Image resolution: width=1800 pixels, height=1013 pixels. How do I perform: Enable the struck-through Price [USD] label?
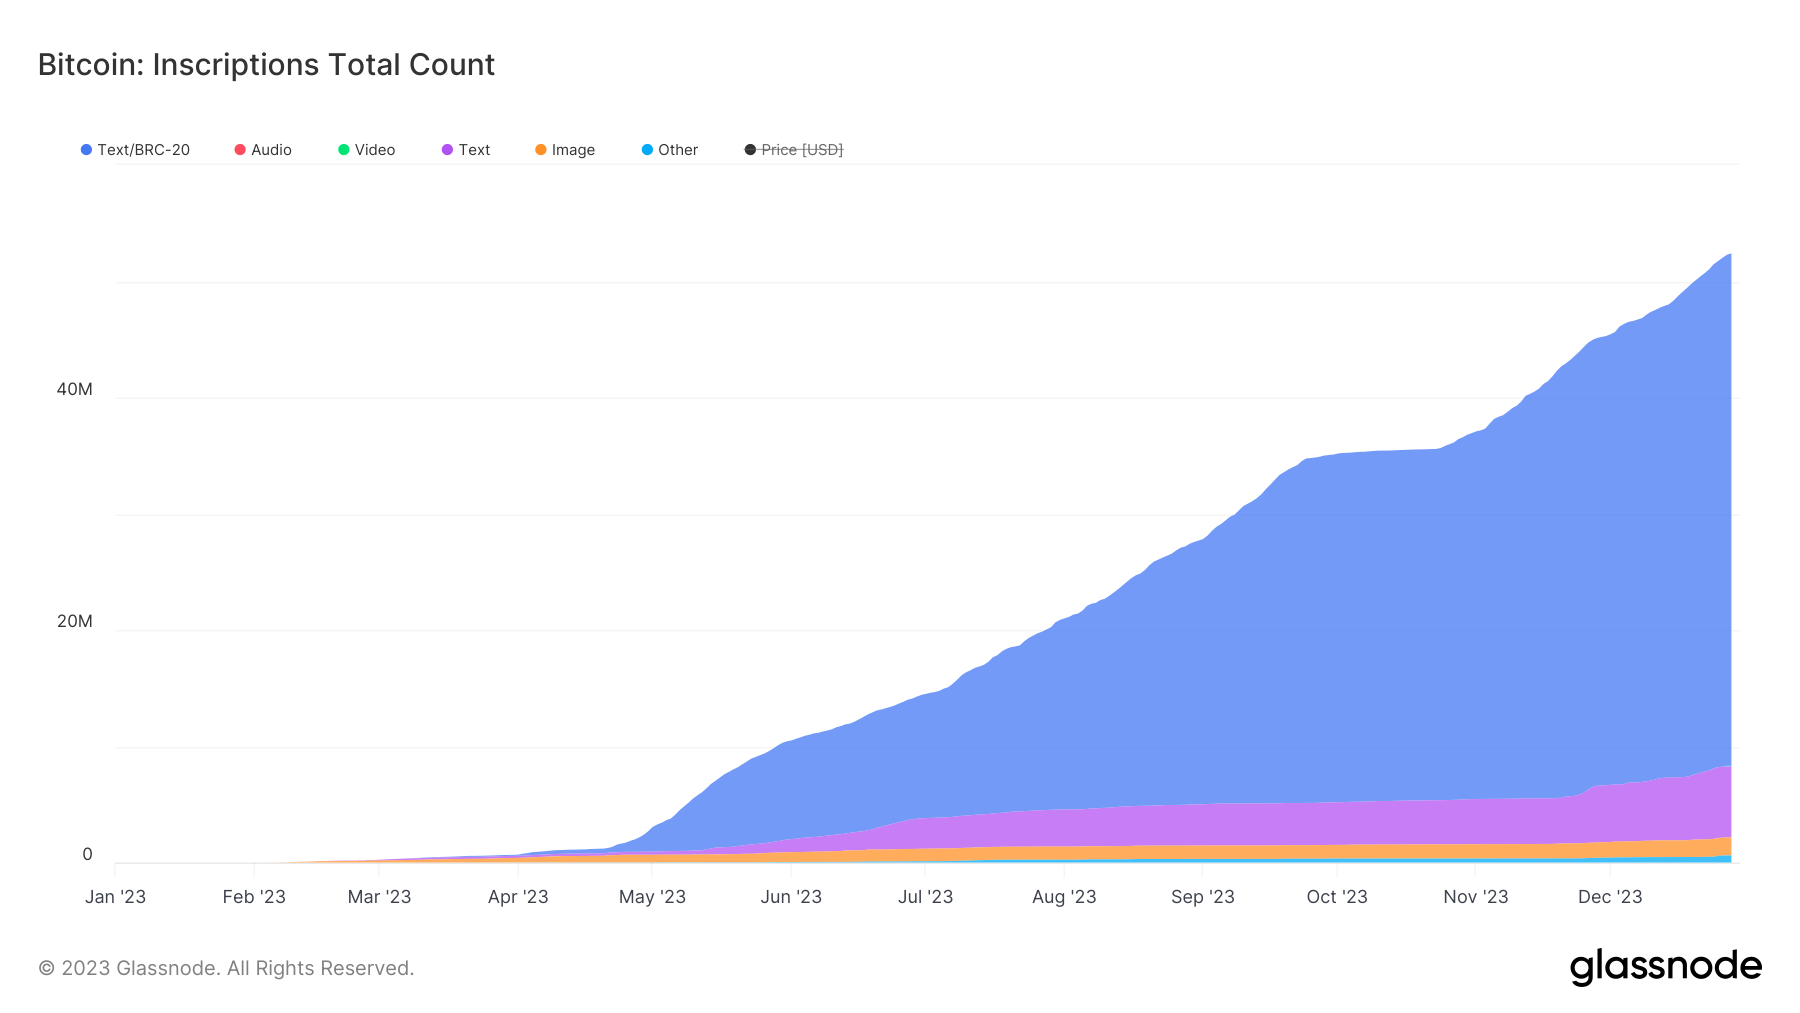pyautogui.click(x=802, y=150)
